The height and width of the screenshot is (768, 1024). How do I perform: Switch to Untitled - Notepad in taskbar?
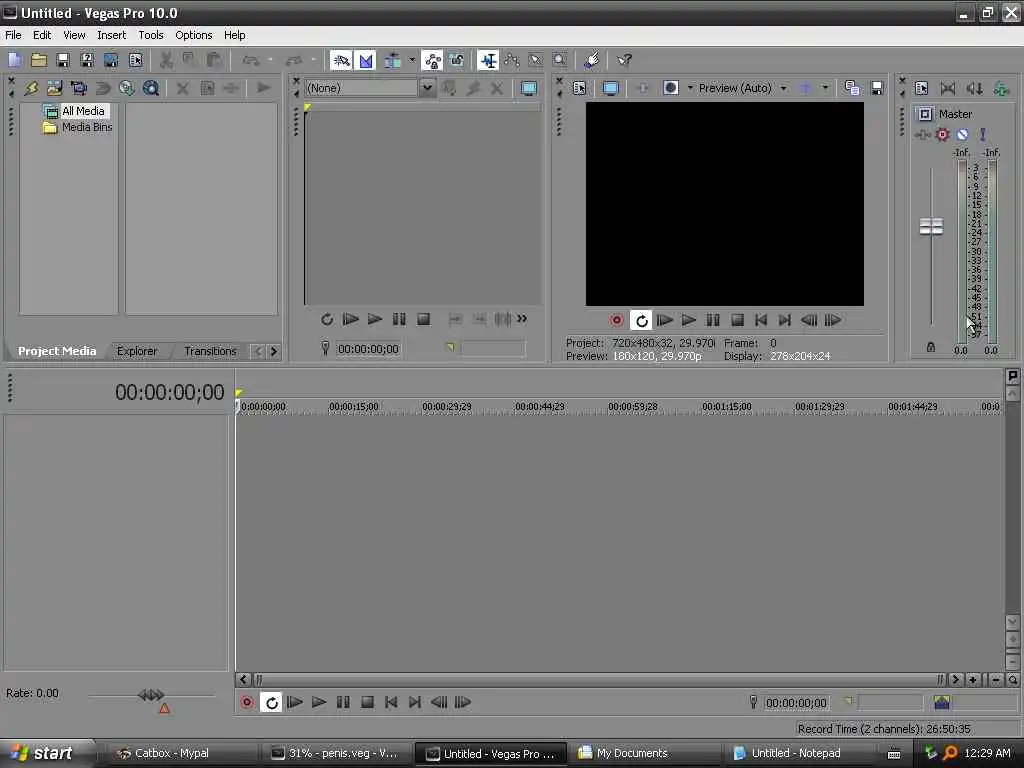coord(795,753)
